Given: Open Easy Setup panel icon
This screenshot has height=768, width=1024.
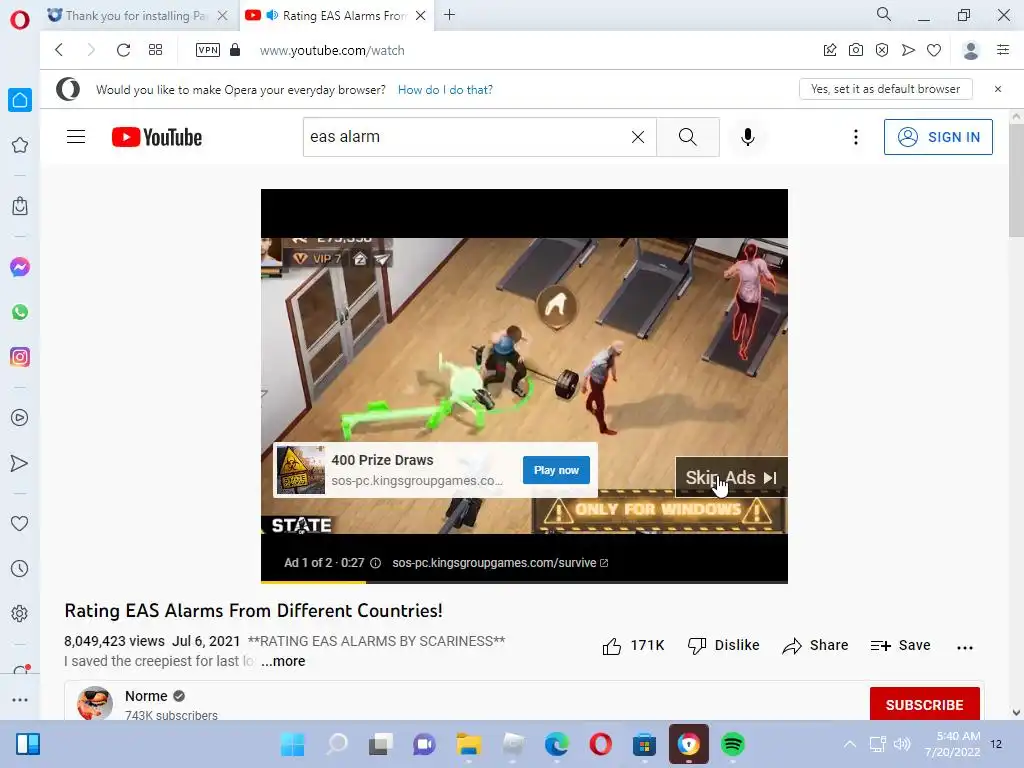Looking at the screenshot, I should click(x=1003, y=50).
